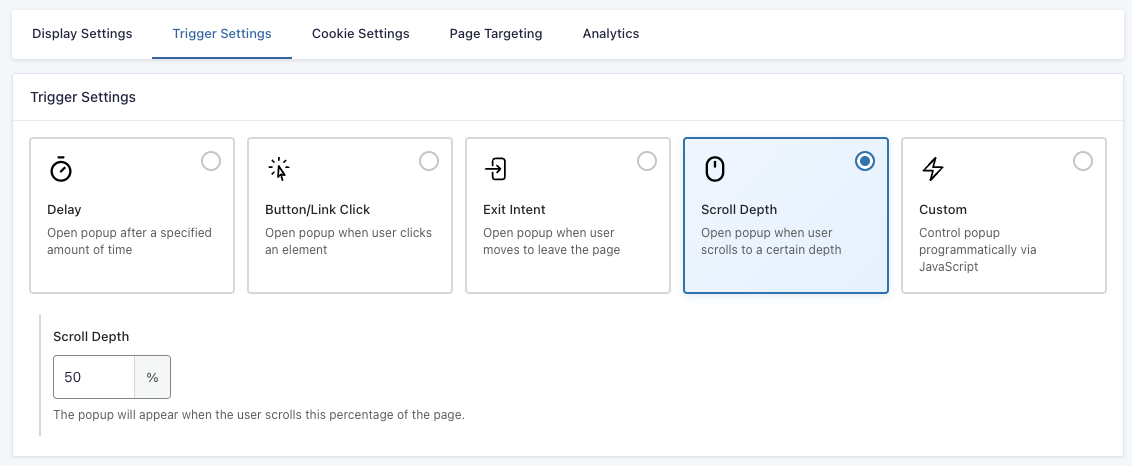Select the Button/Link Click radio button
This screenshot has height=466, width=1132.
(x=429, y=161)
